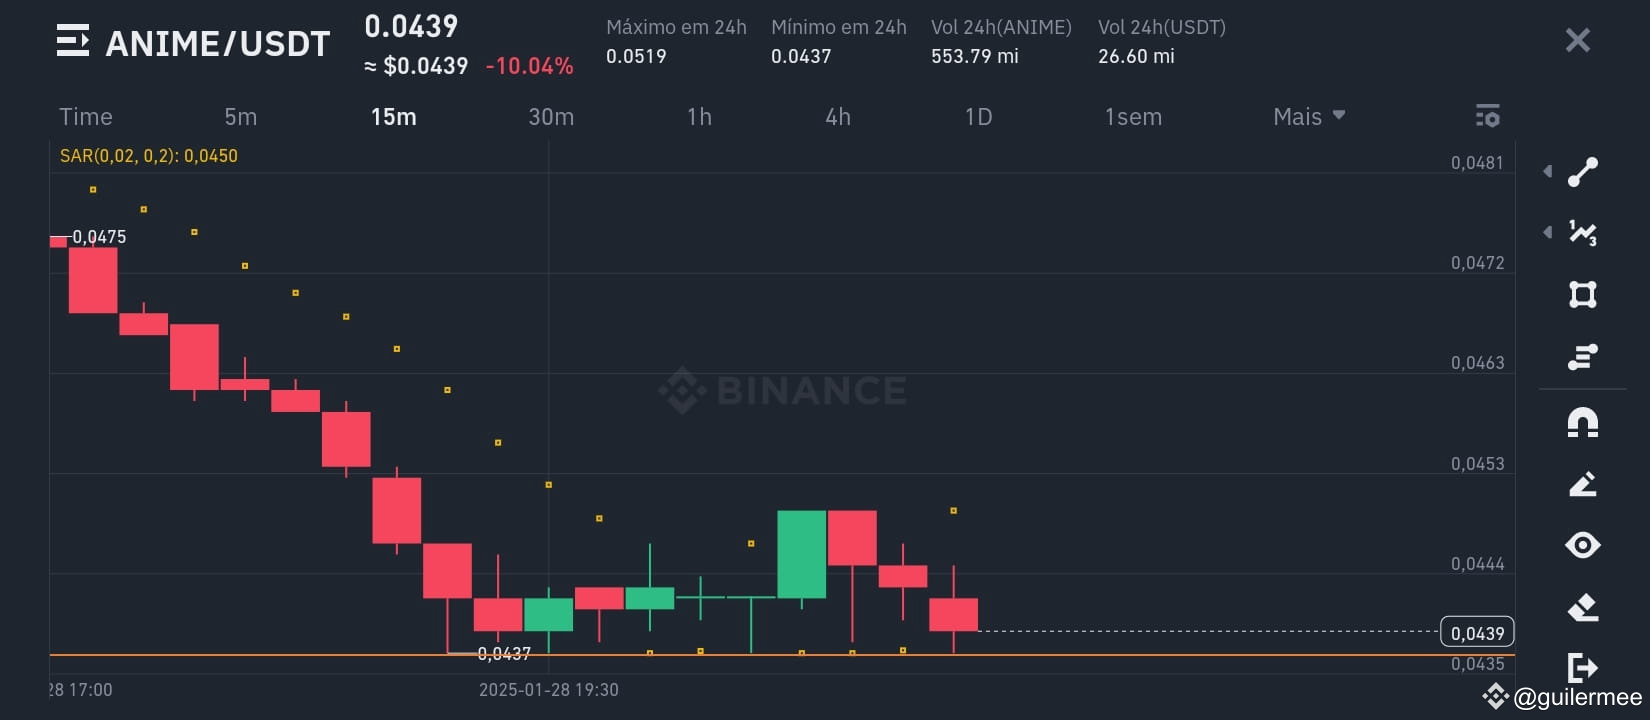Screen dimensions: 1650x720
Task: Select the 30m interval
Action: click(551, 116)
